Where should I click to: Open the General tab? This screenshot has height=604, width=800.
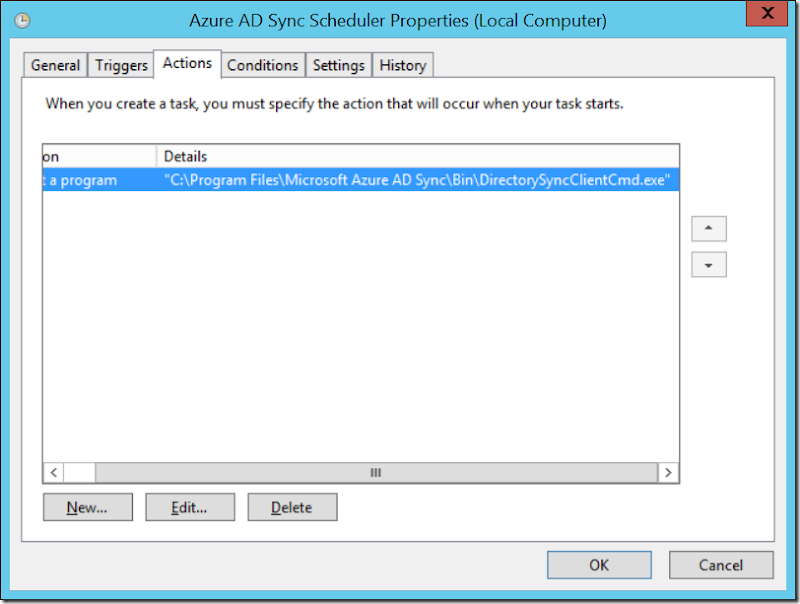click(x=55, y=65)
